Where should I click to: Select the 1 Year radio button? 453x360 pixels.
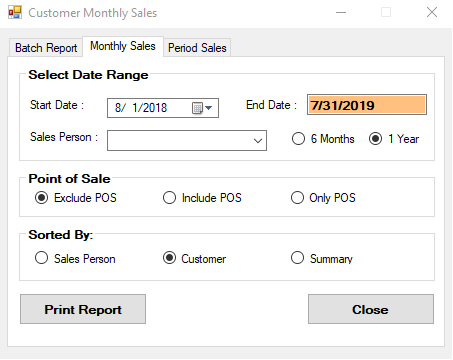(x=394, y=139)
